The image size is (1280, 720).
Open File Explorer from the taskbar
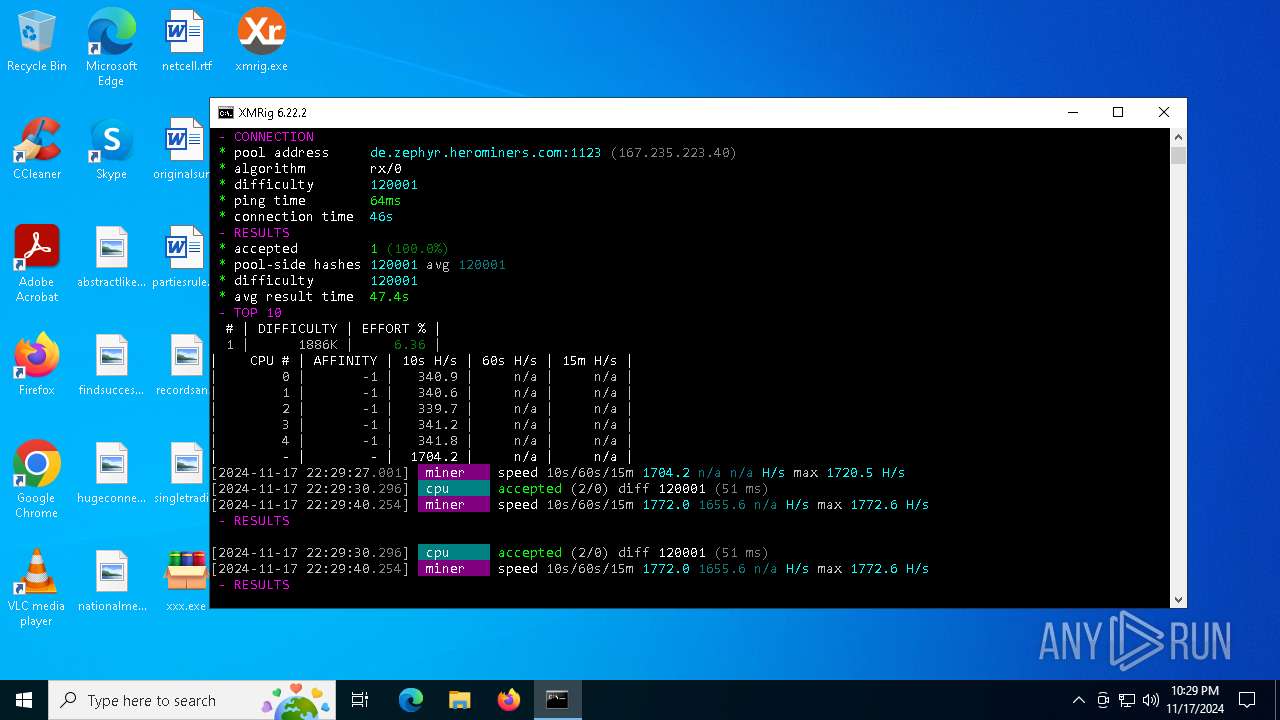tap(460, 700)
